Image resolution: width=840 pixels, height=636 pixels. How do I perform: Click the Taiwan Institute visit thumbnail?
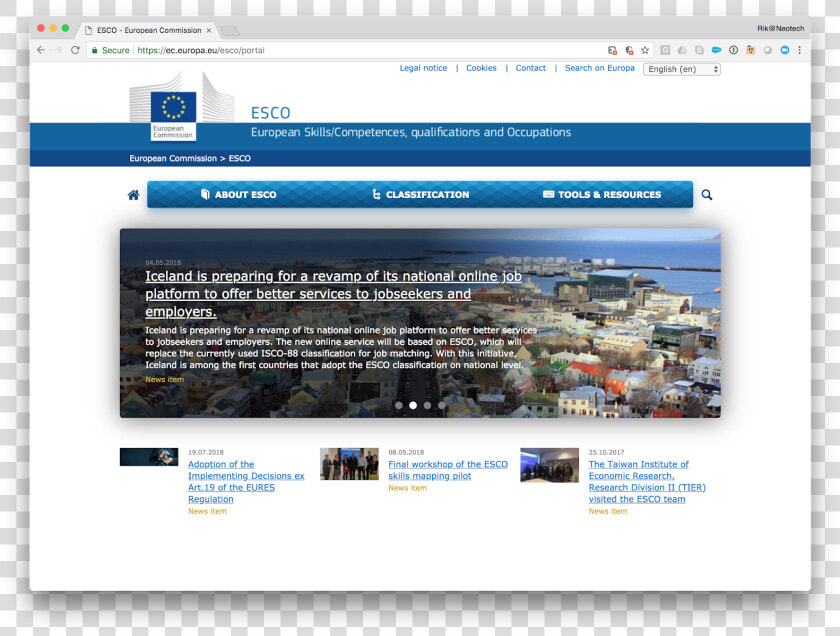click(550, 465)
